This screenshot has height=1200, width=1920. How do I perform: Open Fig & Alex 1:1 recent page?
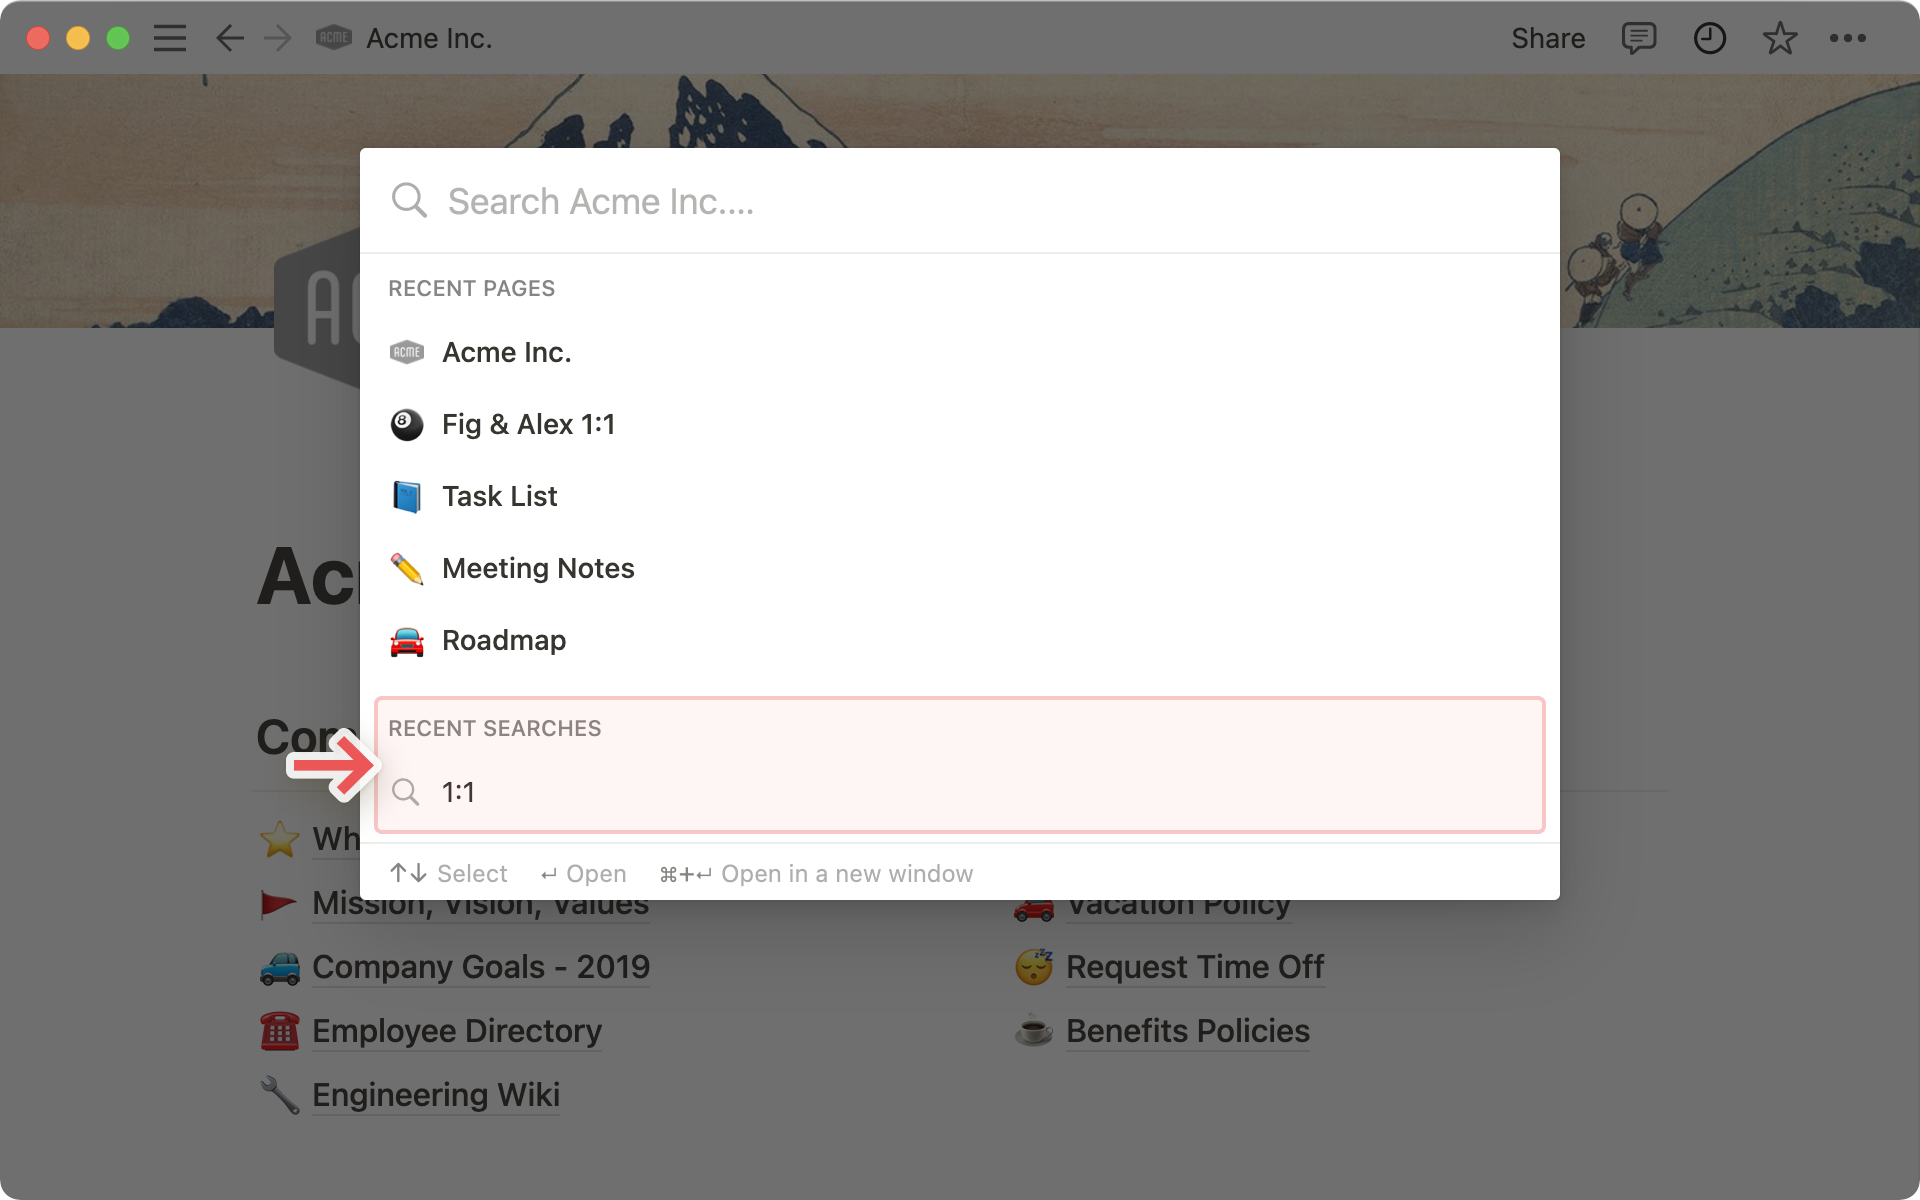pos(528,424)
